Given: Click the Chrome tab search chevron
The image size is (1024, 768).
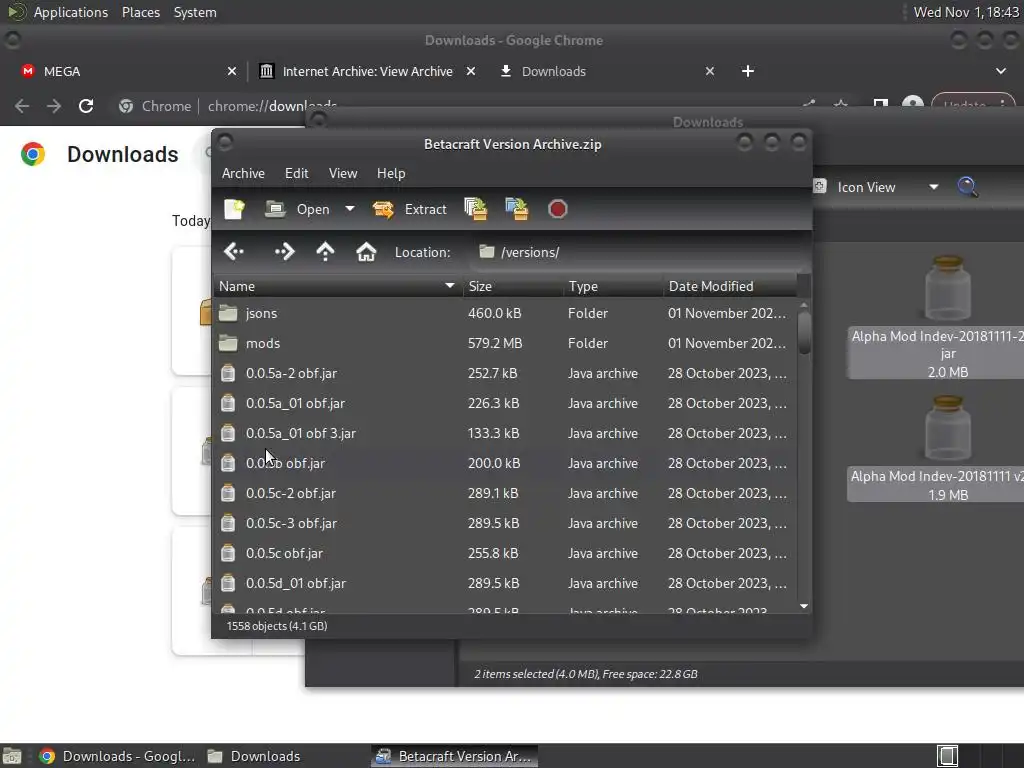Looking at the screenshot, I should click(x=1001, y=71).
